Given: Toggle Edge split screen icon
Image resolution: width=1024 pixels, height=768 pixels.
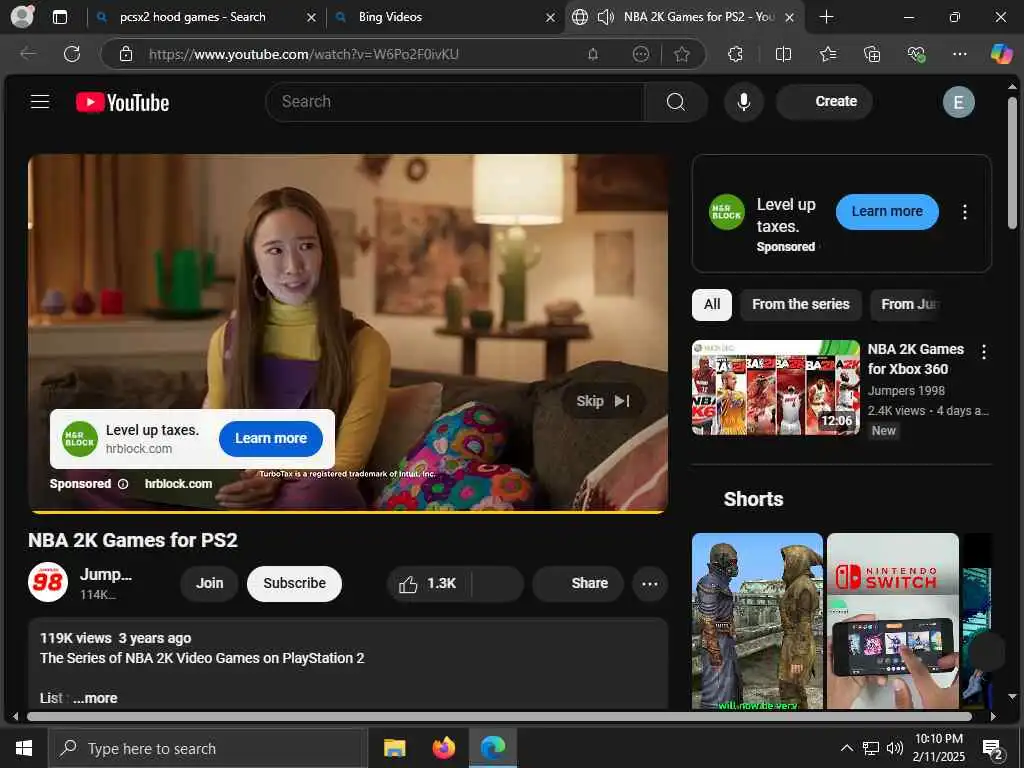Looking at the screenshot, I should click(x=783, y=54).
